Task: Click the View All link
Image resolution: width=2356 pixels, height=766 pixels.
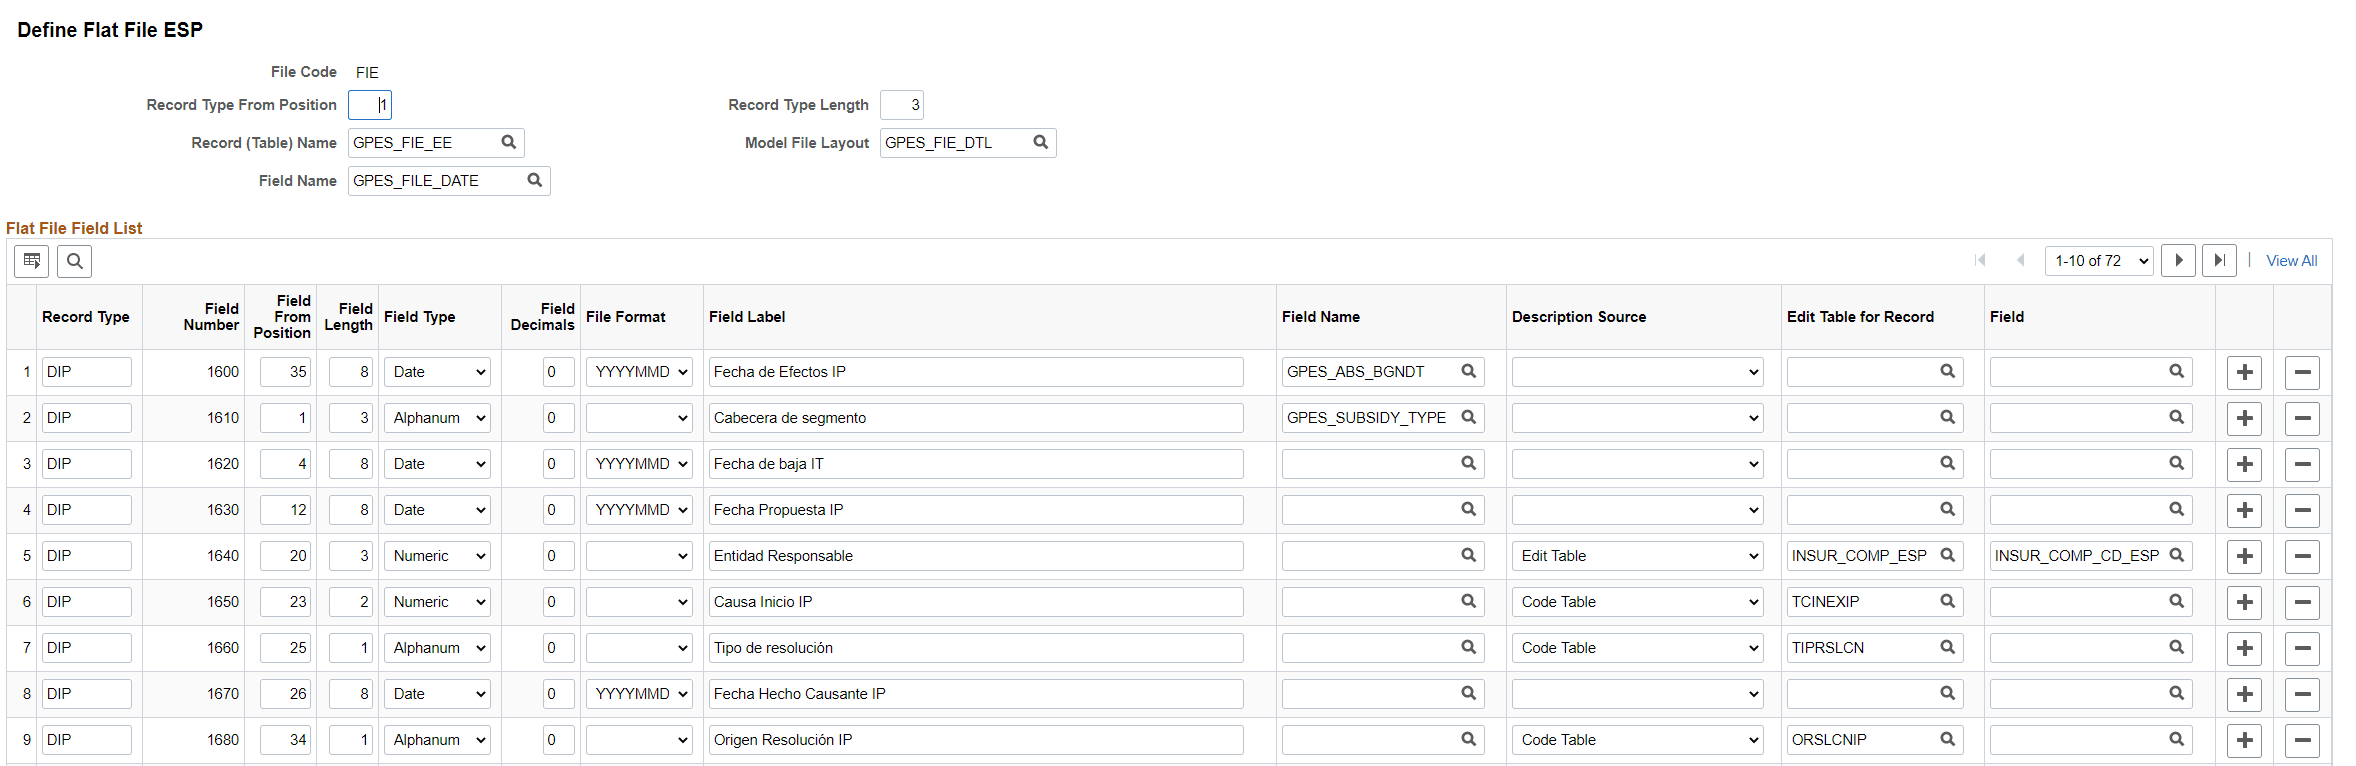Action: pyautogui.click(x=2291, y=261)
